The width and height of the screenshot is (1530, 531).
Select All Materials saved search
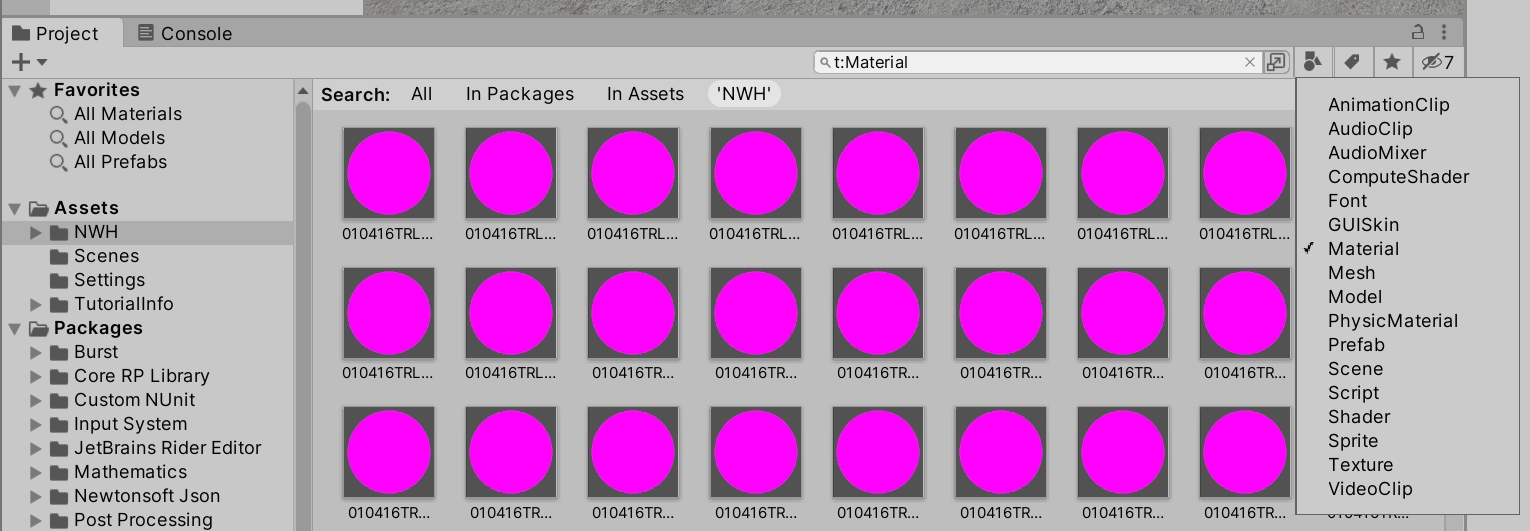coord(127,114)
